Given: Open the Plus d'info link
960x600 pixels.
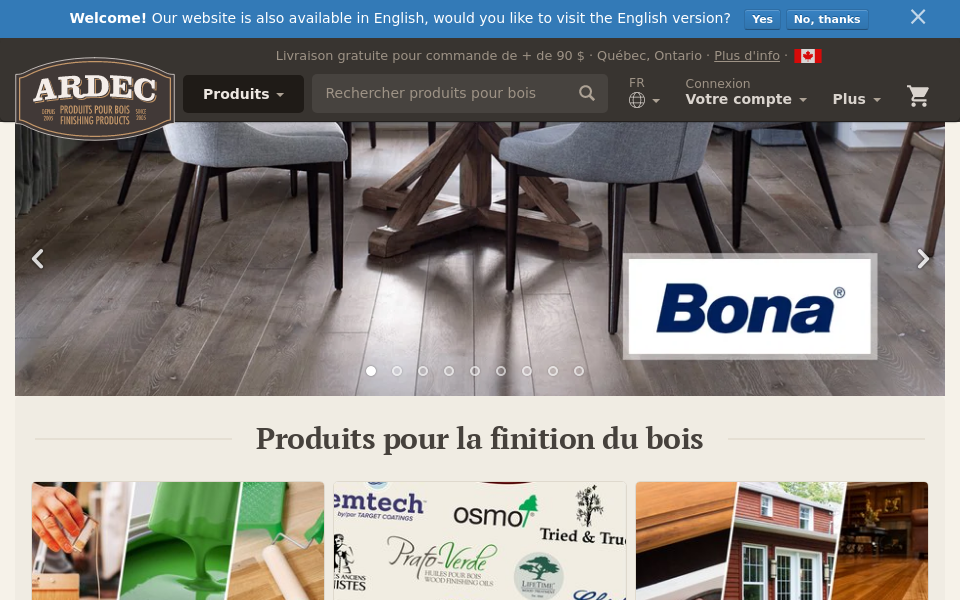Looking at the screenshot, I should tap(746, 56).
